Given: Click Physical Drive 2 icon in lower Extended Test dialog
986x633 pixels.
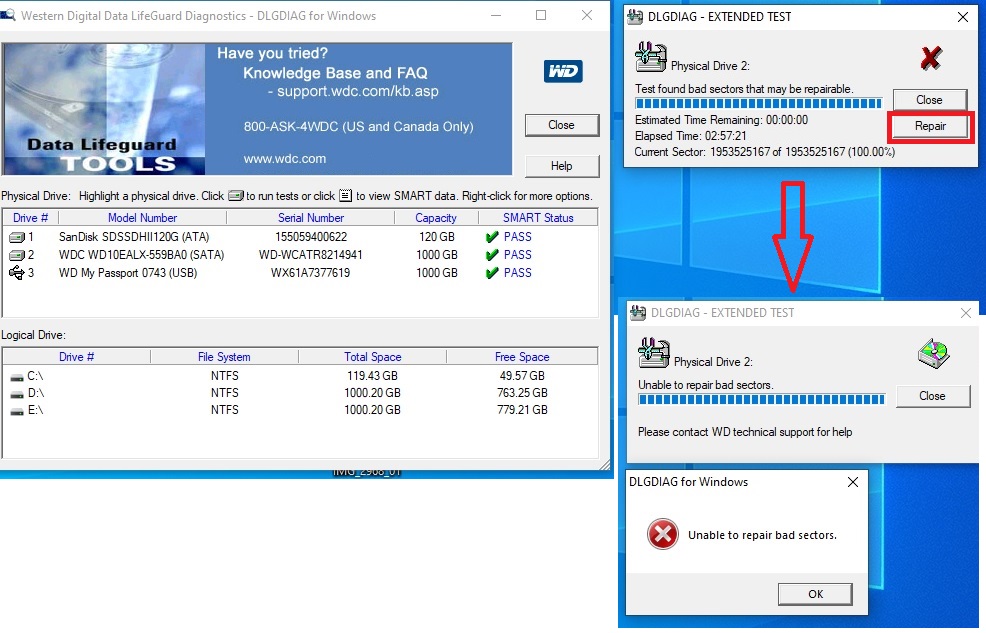Looking at the screenshot, I should (x=653, y=353).
